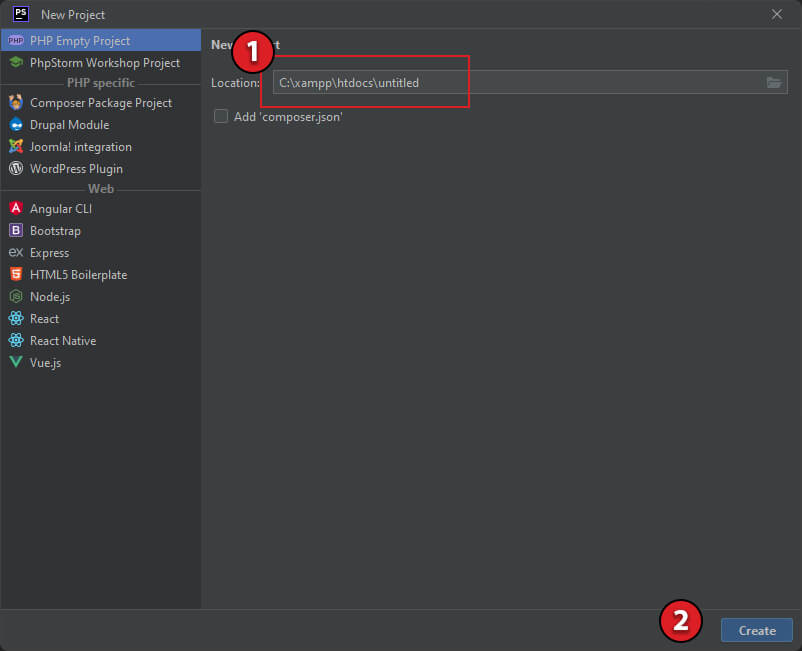Click the Joomla! integration icon

point(16,146)
